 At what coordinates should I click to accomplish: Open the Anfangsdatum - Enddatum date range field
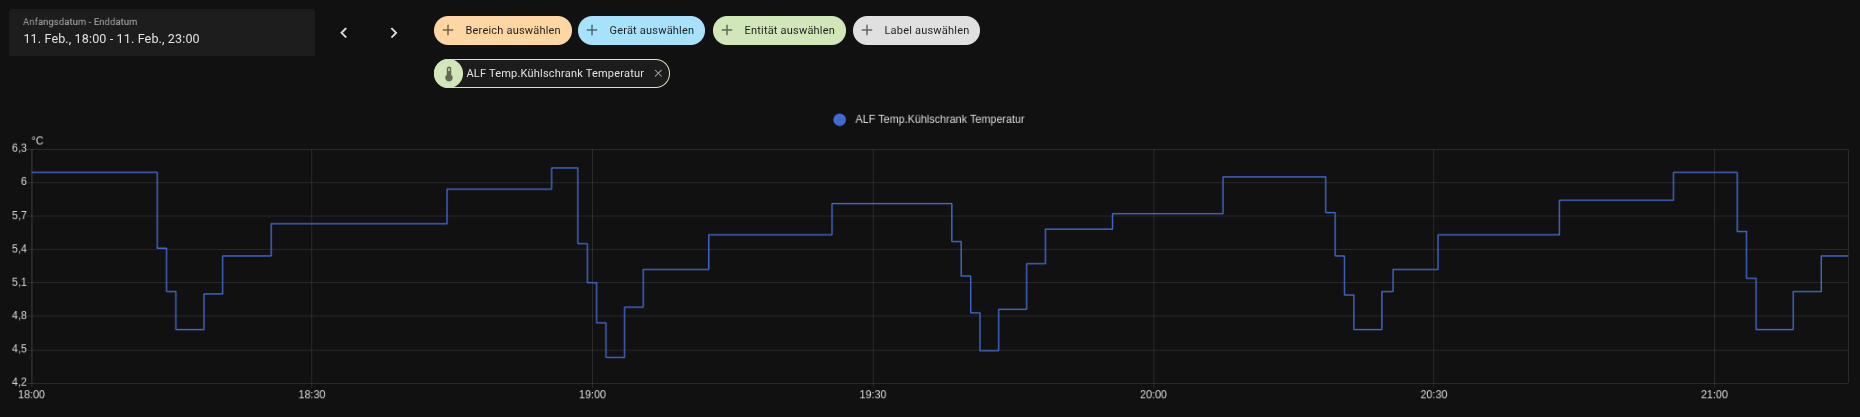(162, 32)
